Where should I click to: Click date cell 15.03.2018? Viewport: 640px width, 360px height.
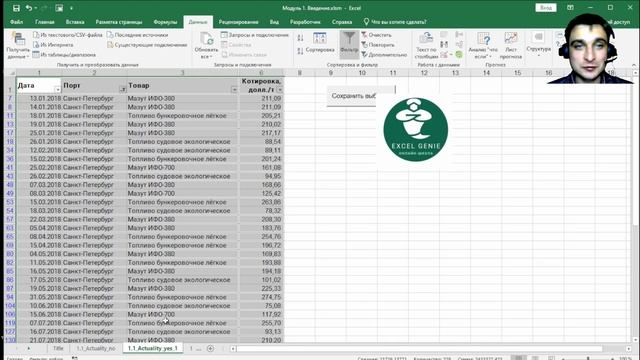(x=39, y=202)
